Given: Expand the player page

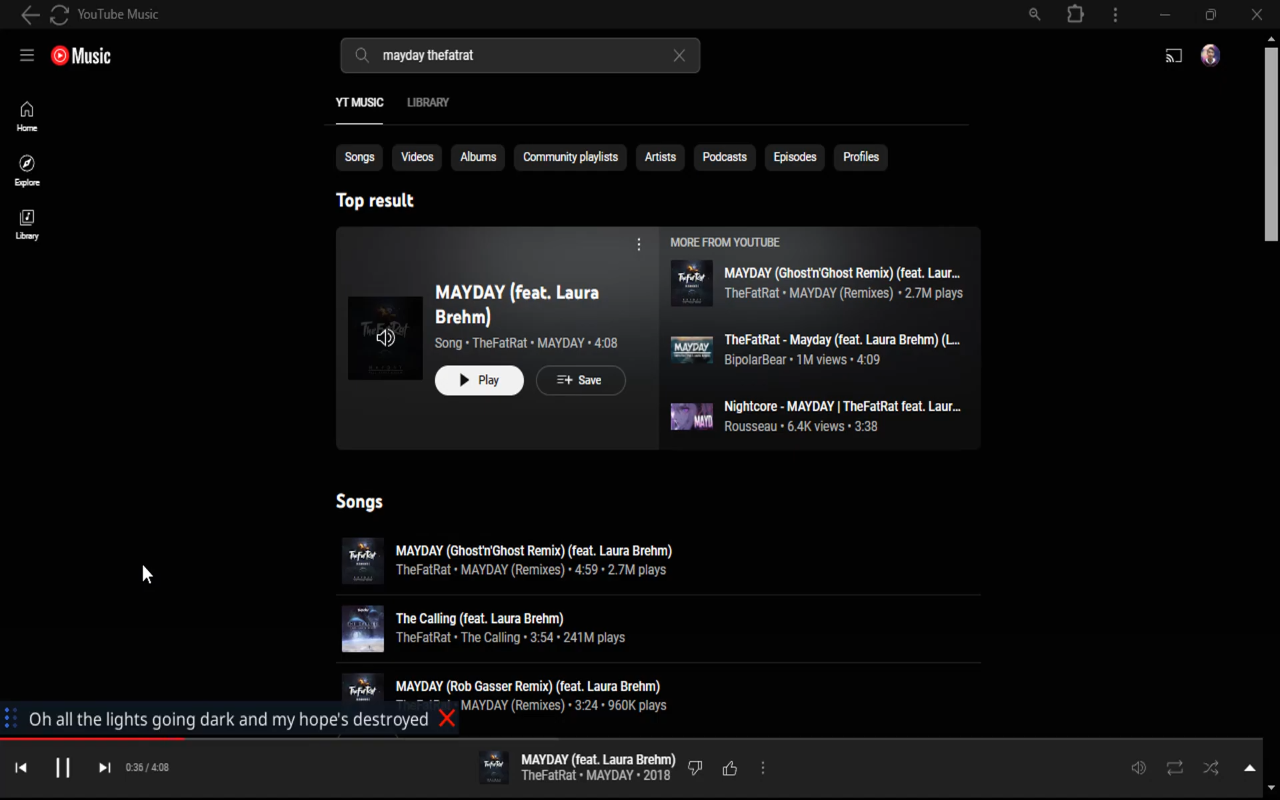Looking at the screenshot, I should pos(1249,768).
